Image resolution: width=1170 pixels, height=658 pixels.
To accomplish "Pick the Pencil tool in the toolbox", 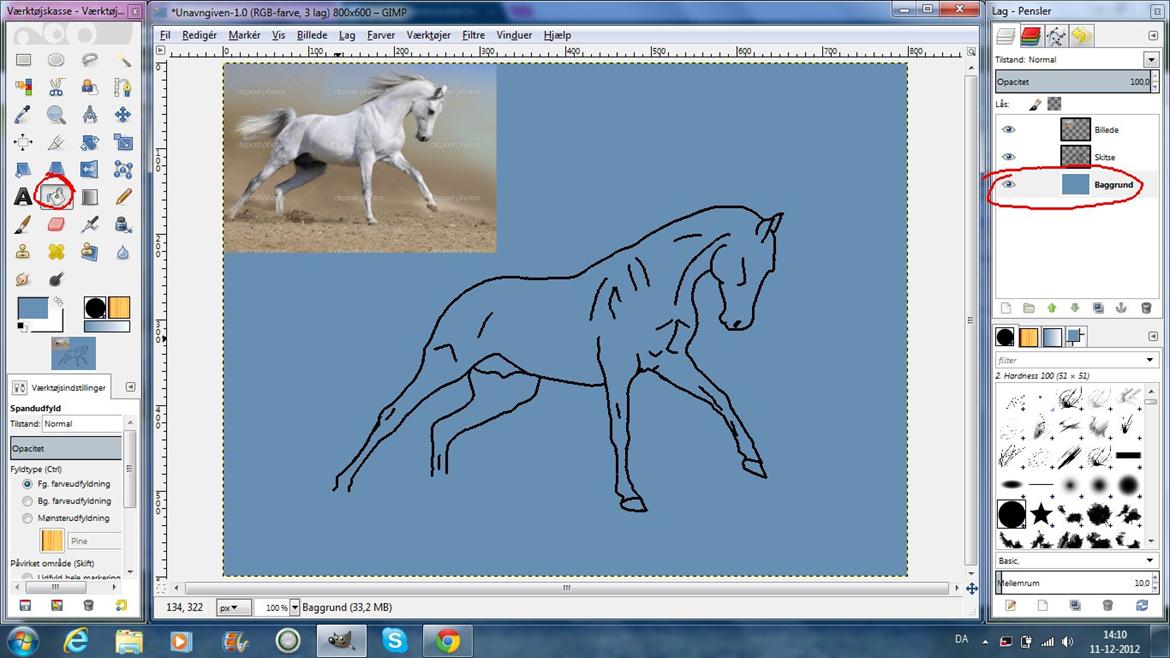I will pos(123,197).
